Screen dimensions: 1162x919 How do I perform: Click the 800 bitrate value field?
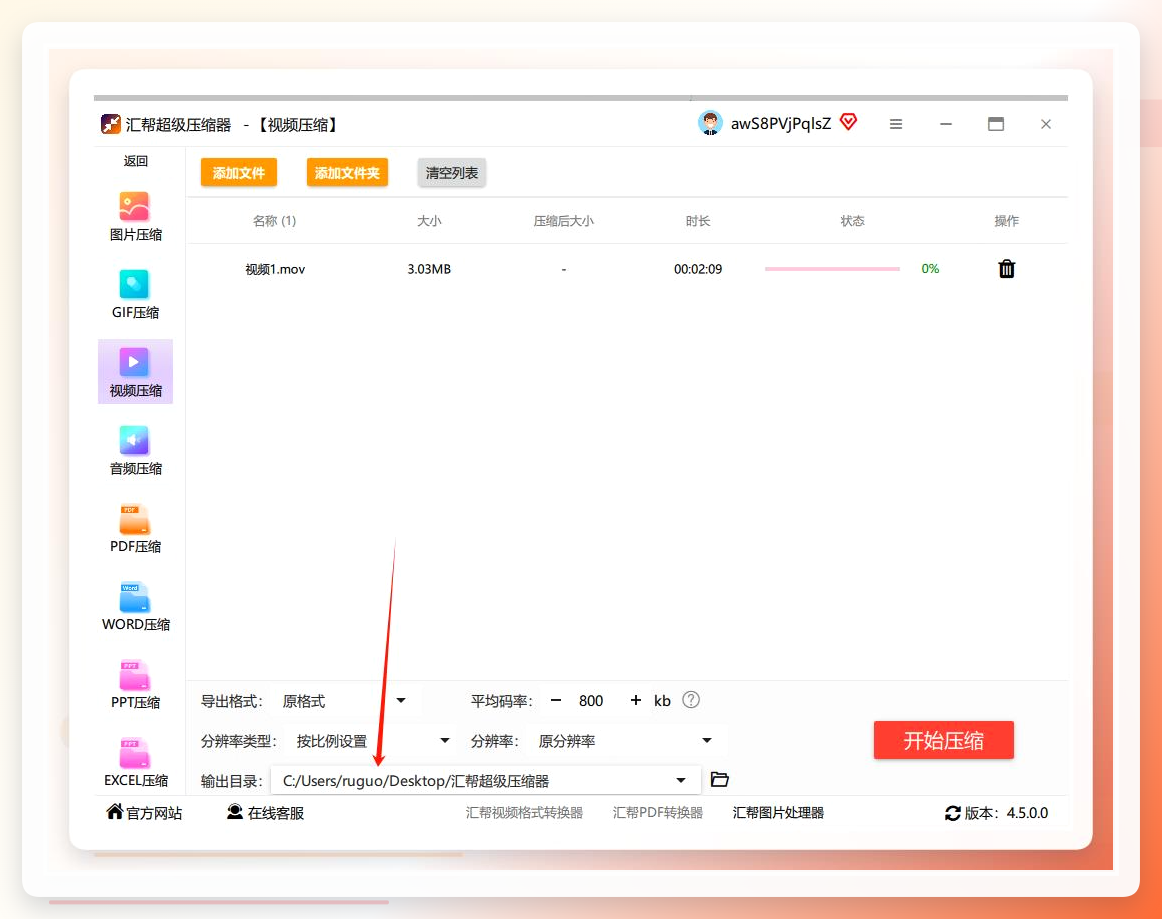[591, 701]
